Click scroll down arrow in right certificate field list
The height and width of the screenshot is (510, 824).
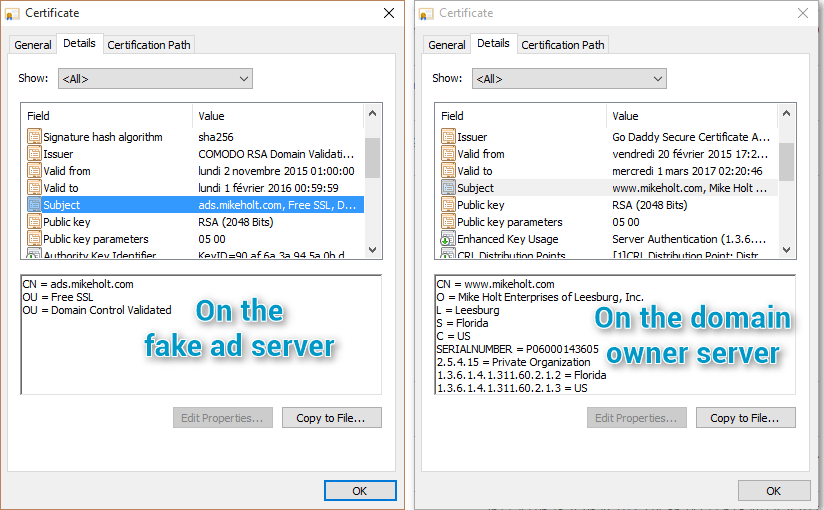787,250
